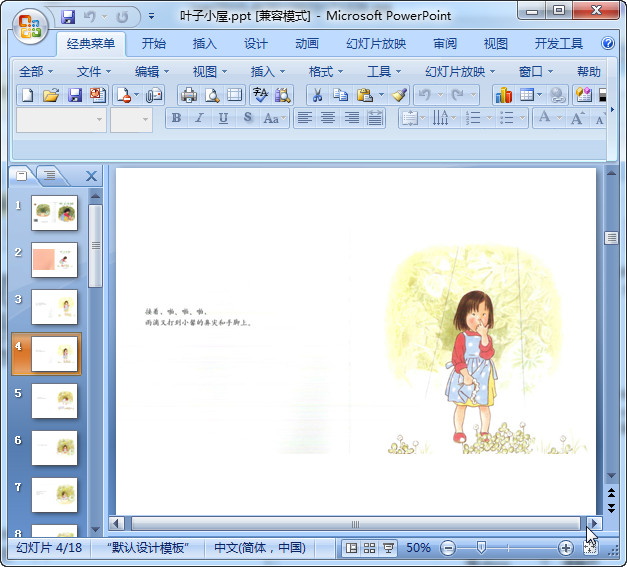
Task: Zoom in with the plus button
Action: 565,548
